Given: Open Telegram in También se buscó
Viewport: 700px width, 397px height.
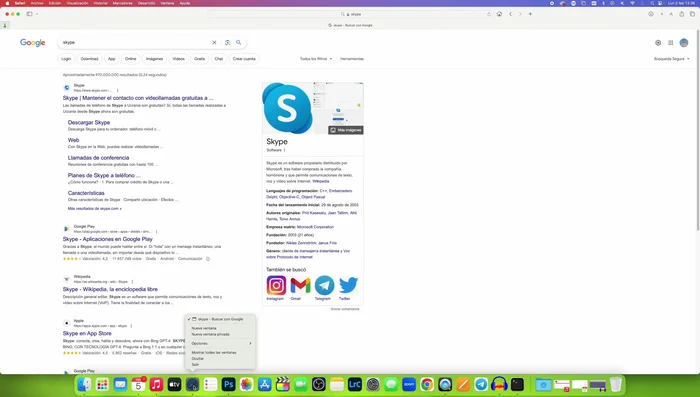Looking at the screenshot, I should (324, 288).
